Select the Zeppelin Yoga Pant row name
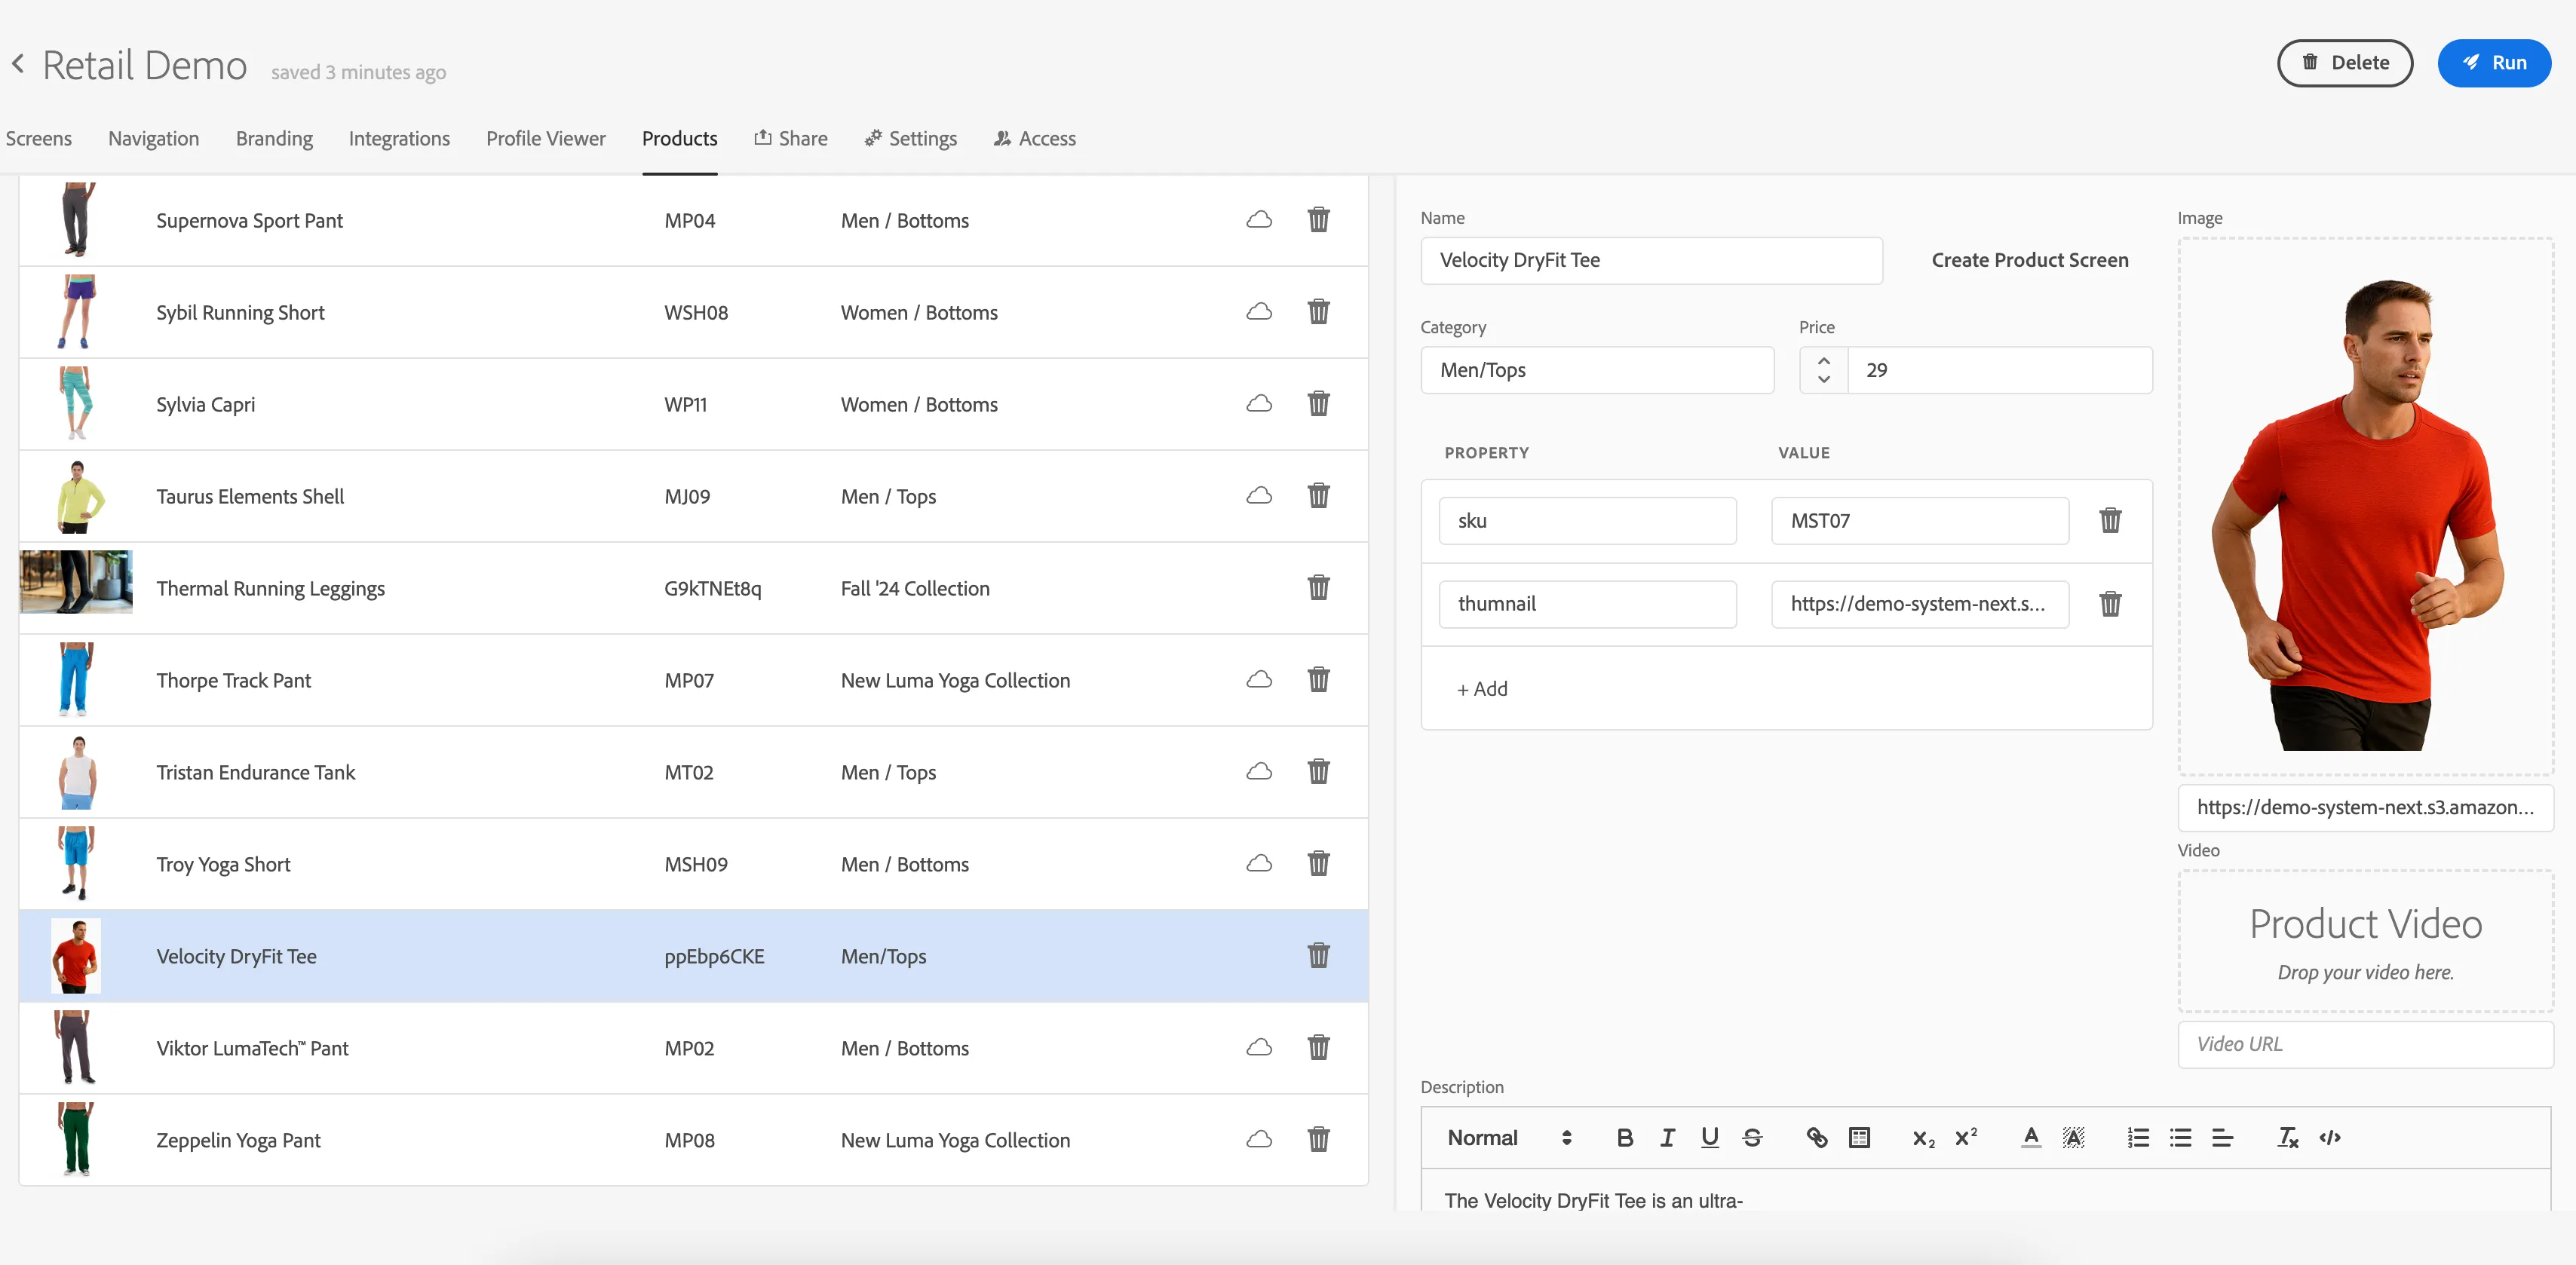This screenshot has width=2576, height=1265. (238, 1140)
